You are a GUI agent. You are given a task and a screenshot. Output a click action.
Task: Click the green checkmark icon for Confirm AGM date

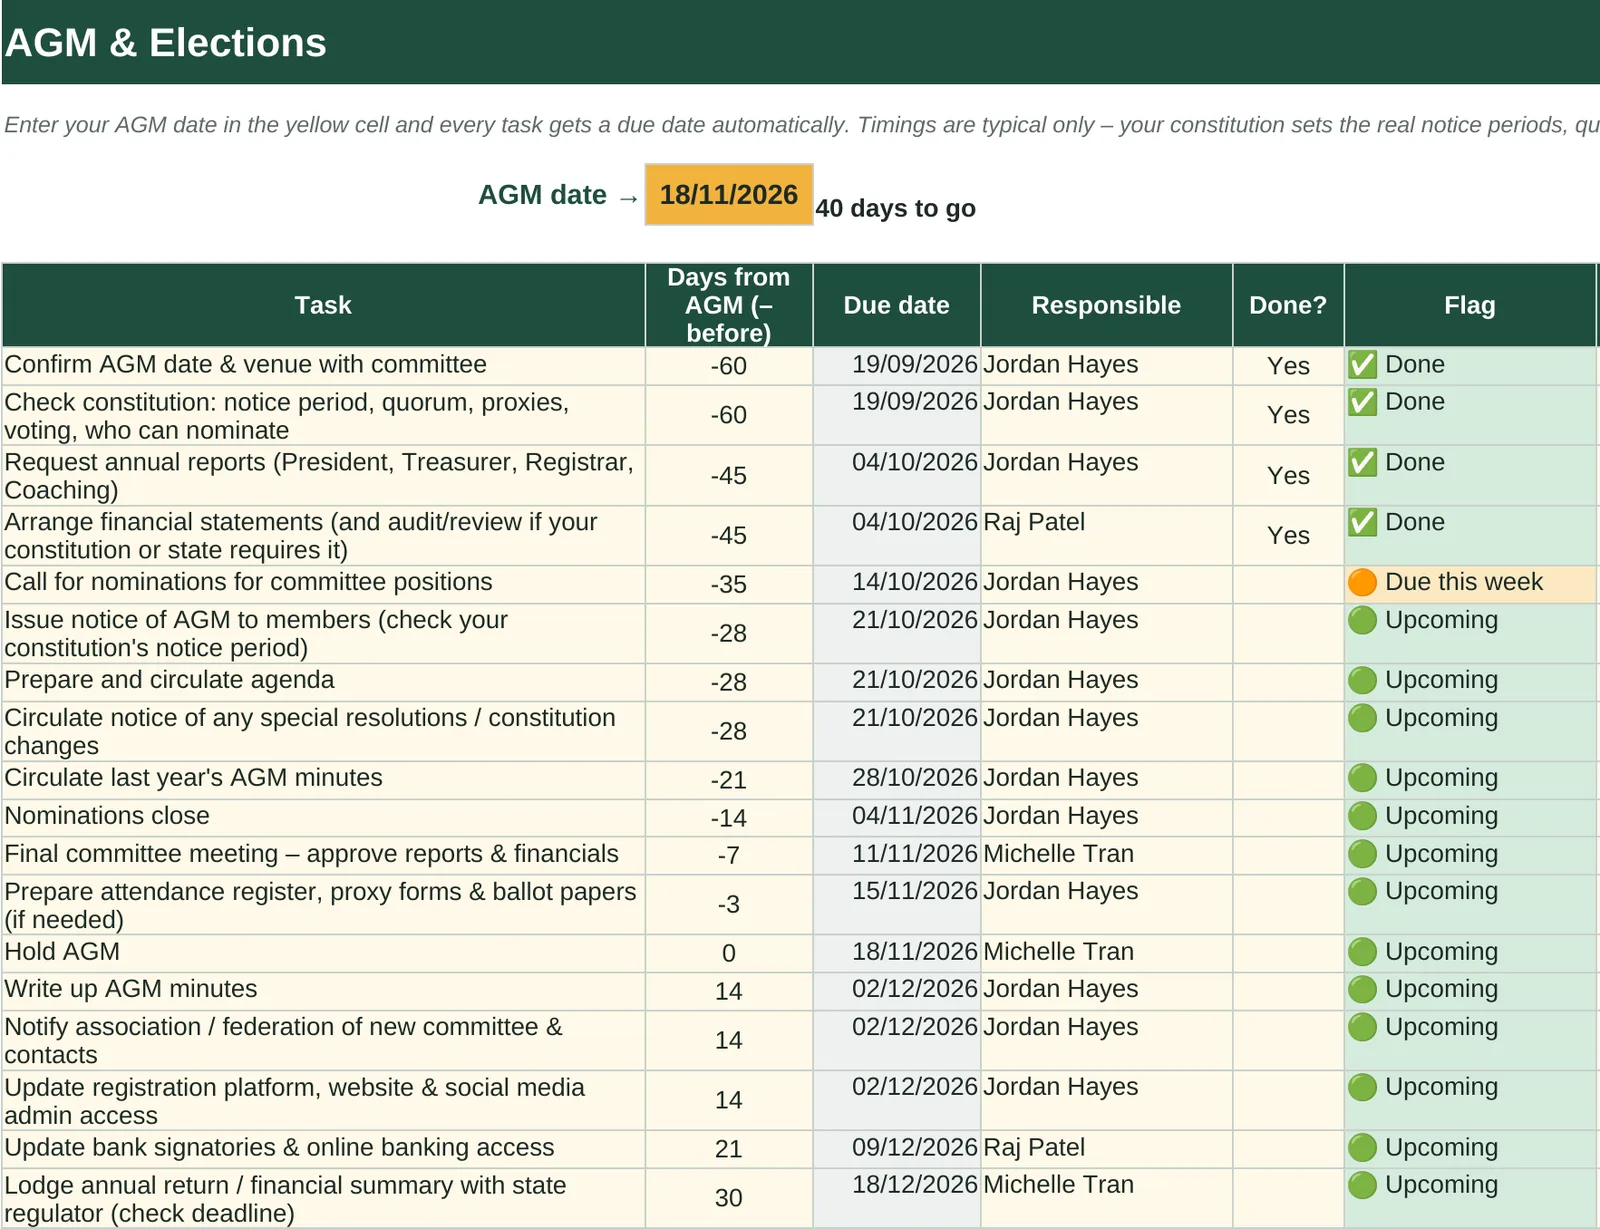1362,365
